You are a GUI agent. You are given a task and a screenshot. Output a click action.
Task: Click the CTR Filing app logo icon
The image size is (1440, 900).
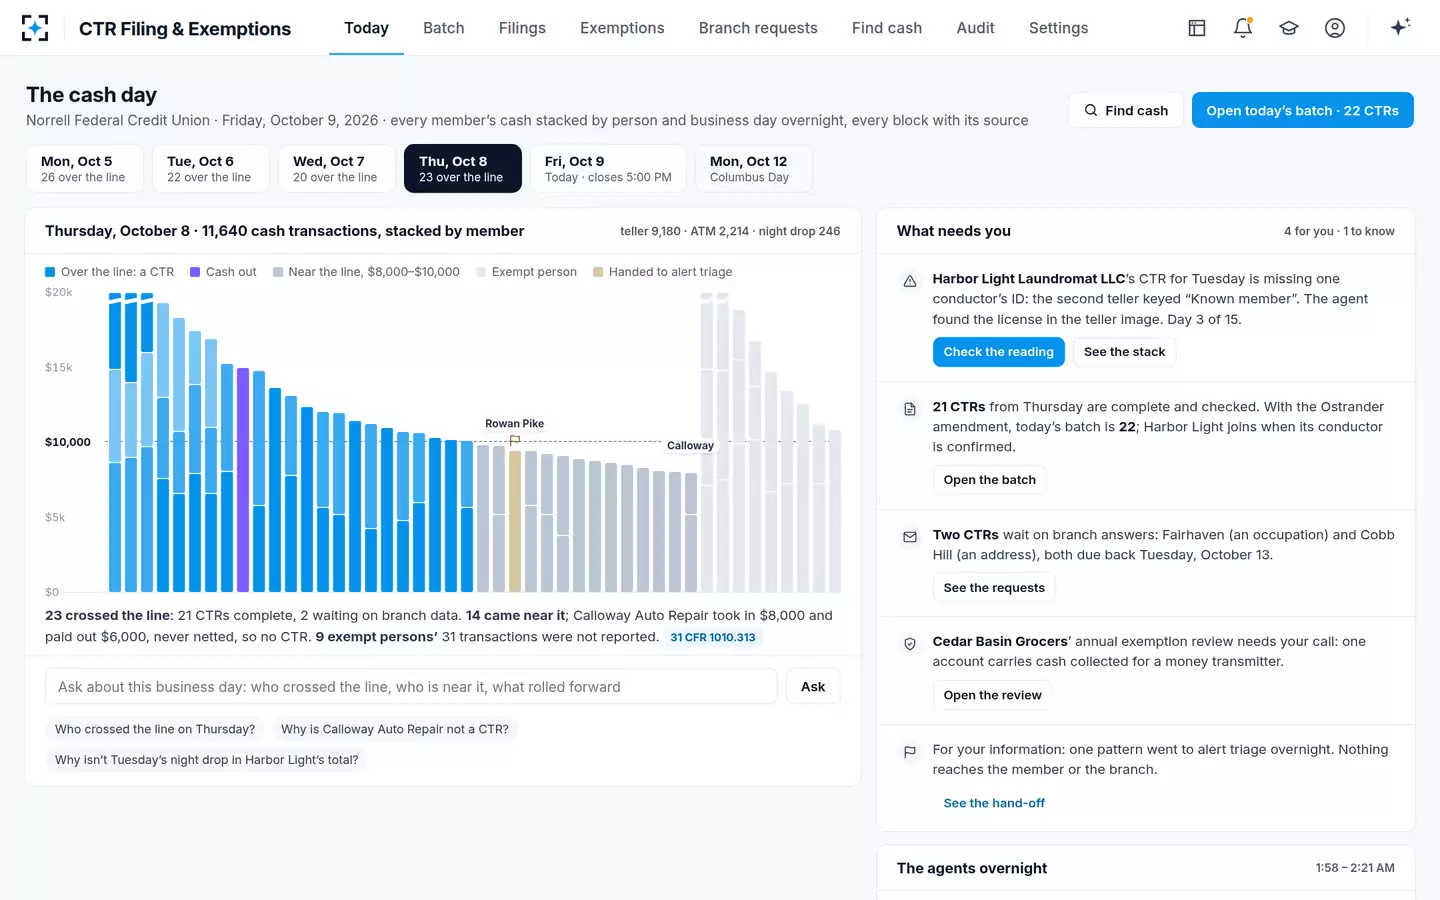coord(35,28)
